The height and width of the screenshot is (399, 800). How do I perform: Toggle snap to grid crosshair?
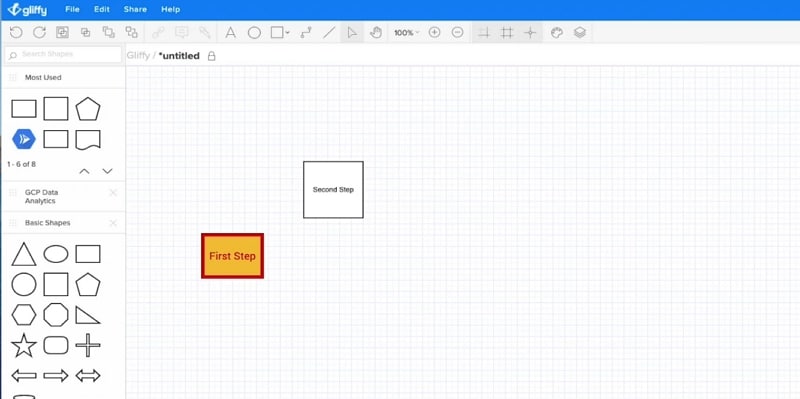530,33
